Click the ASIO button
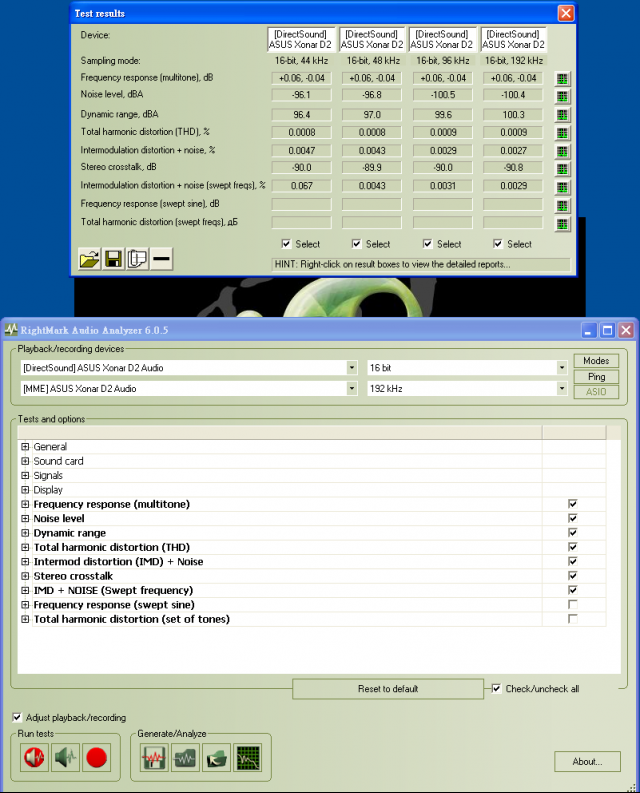Viewport: 640px width, 793px height. point(596,392)
